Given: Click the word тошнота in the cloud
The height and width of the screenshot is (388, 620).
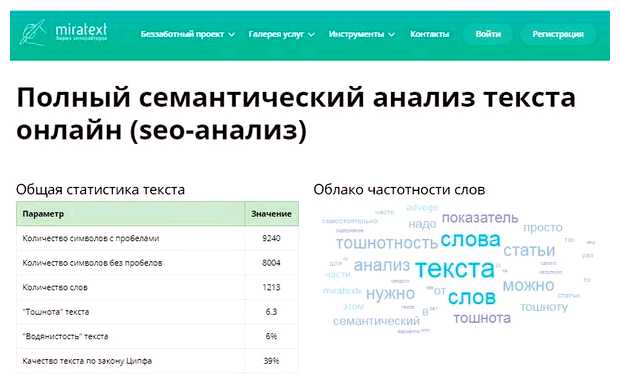Looking at the screenshot, I should click(x=482, y=318).
